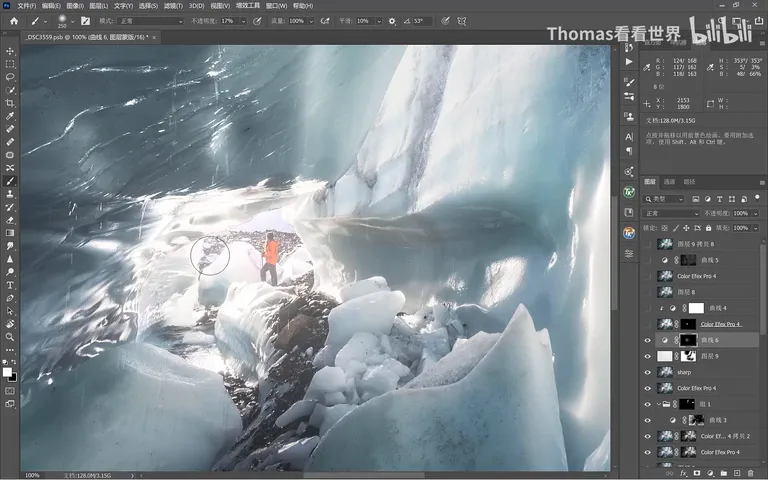768x480 pixels.
Task: Choose the Eyedropper tool
Action: pos(10,116)
